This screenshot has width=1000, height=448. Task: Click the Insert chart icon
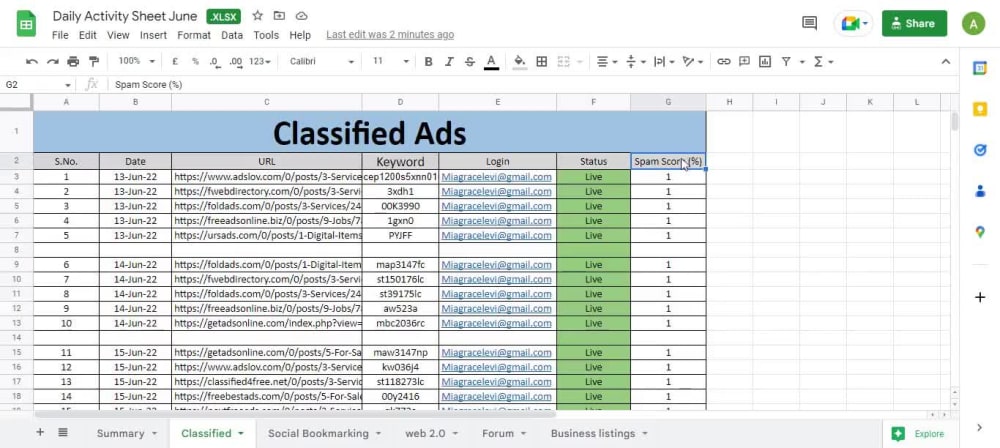[765, 62]
